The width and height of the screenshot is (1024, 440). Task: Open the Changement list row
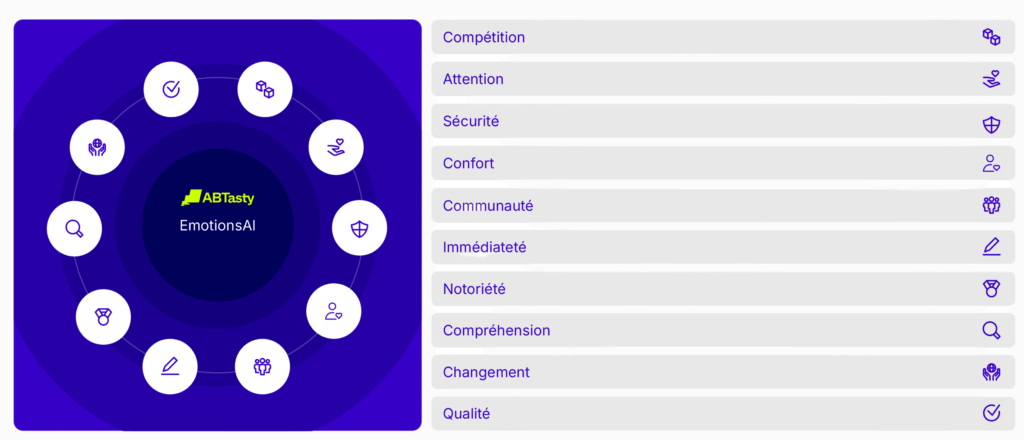point(723,372)
